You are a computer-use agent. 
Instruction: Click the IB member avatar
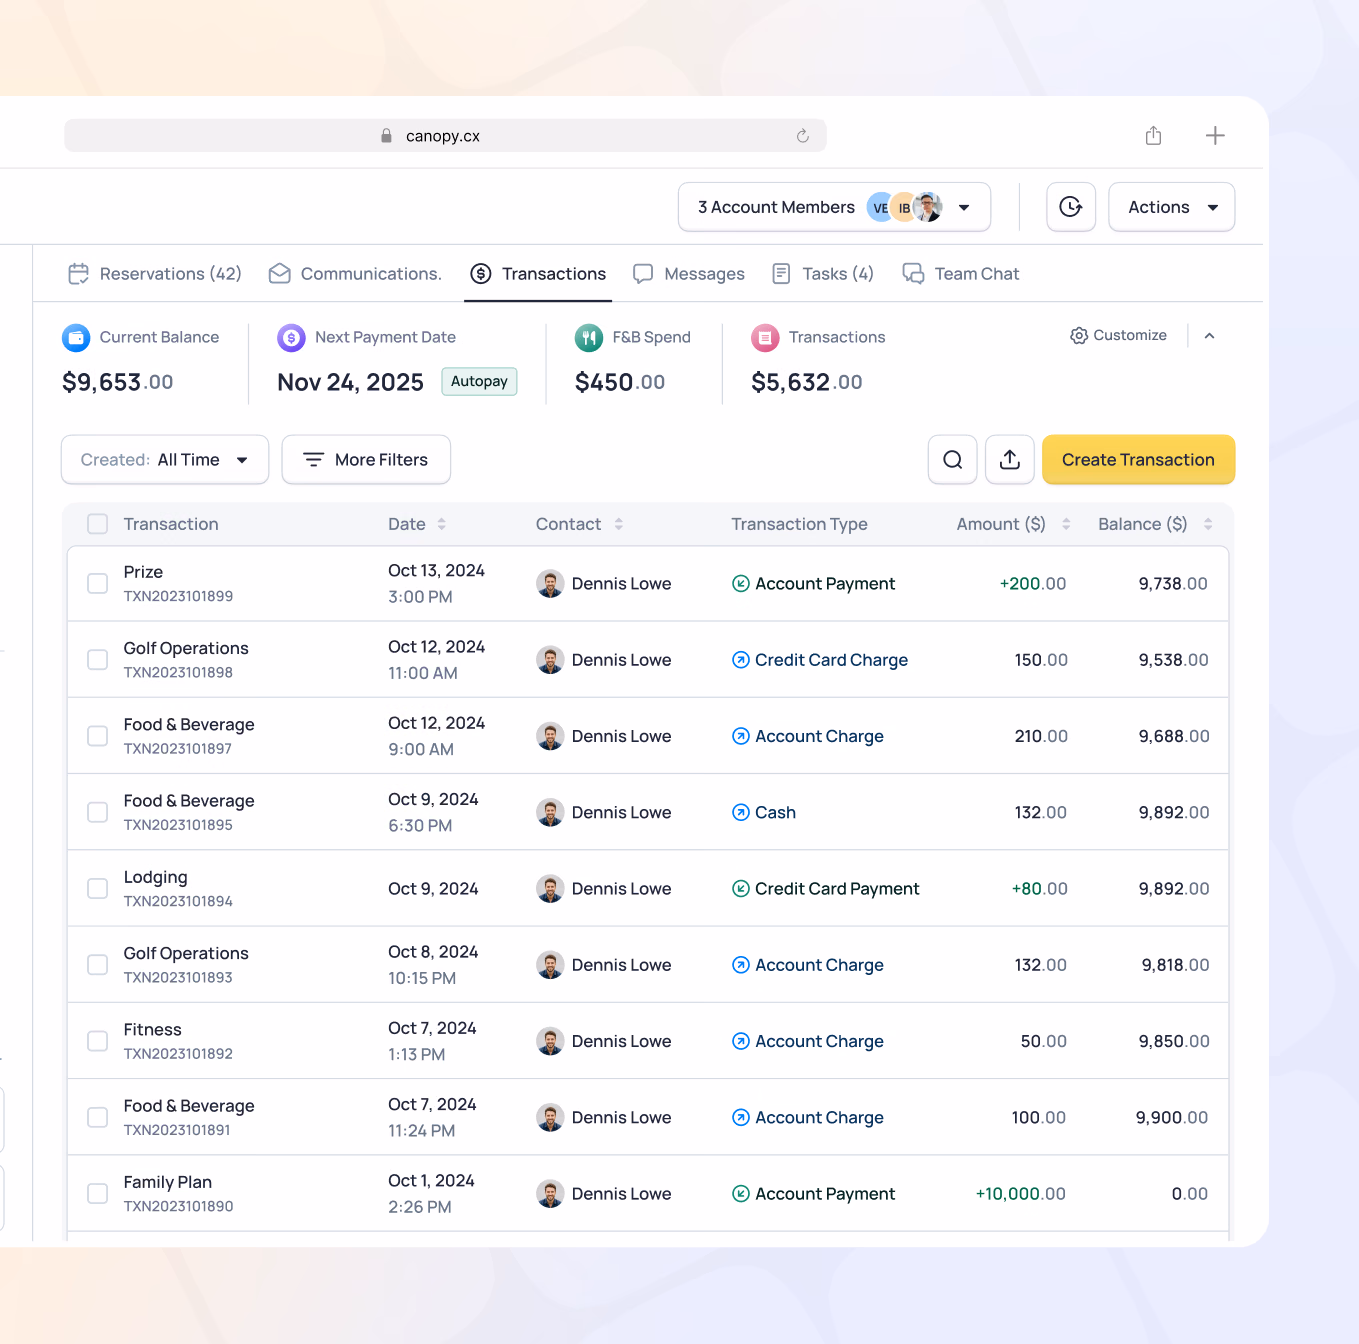(904, 207)
